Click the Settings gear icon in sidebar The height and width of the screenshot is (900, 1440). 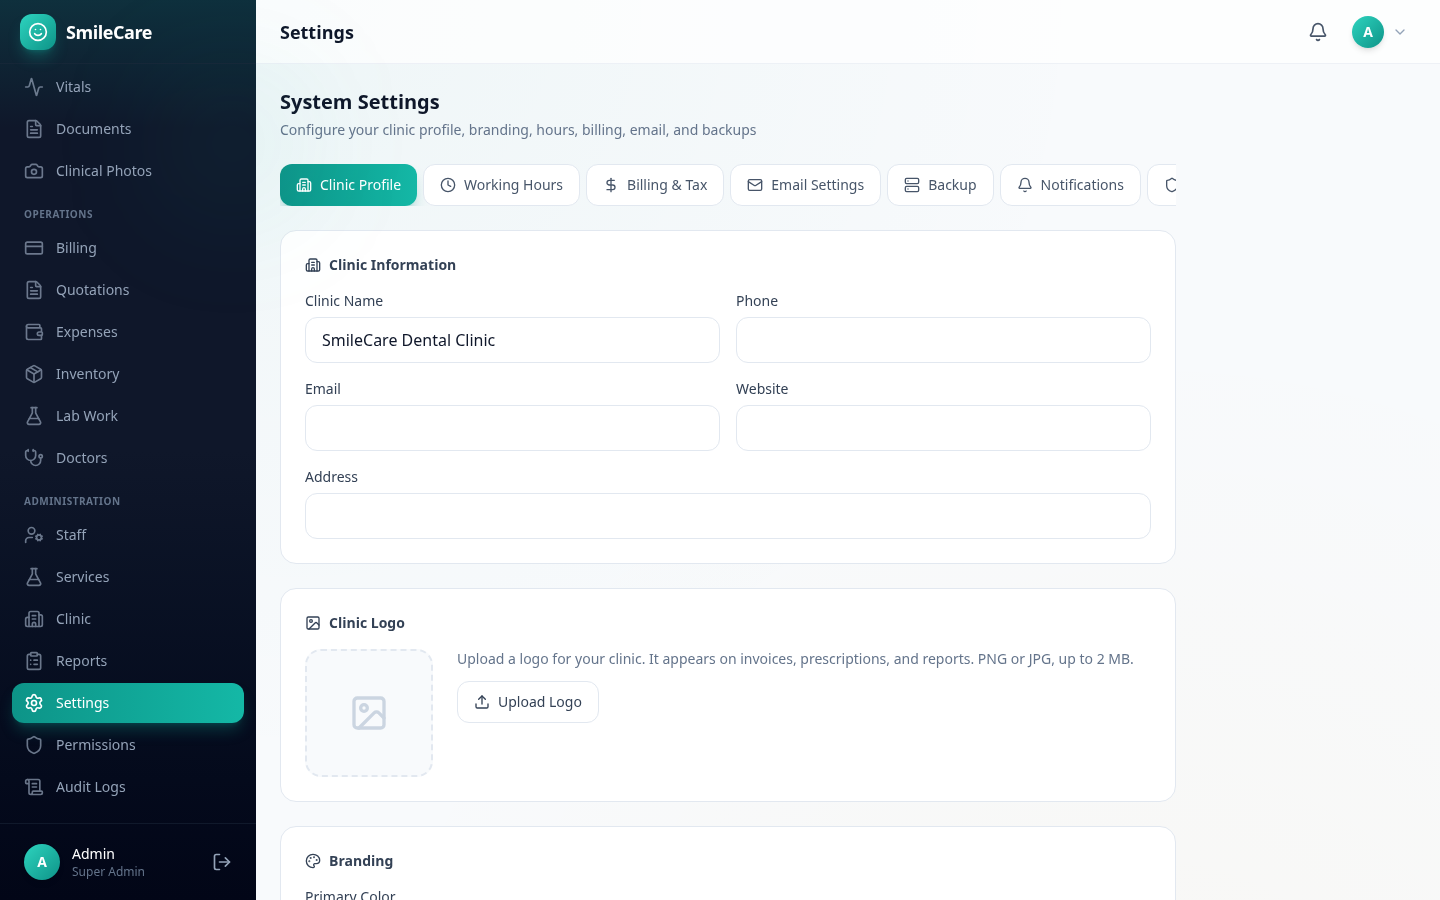click(x=34, y=703)
